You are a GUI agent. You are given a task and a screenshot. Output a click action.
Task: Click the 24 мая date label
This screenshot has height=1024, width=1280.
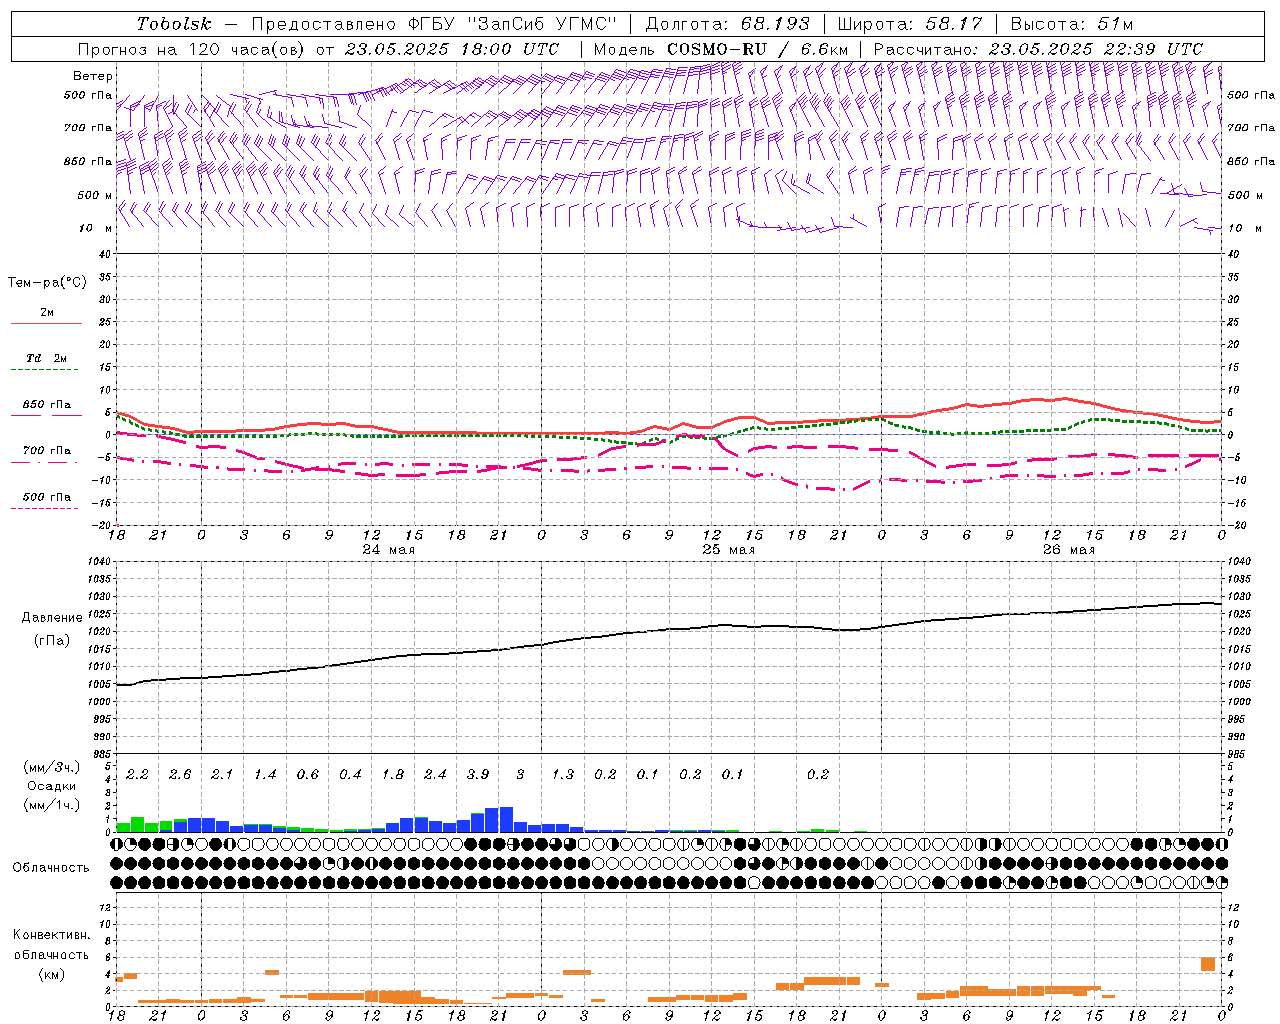coord(389,550)
